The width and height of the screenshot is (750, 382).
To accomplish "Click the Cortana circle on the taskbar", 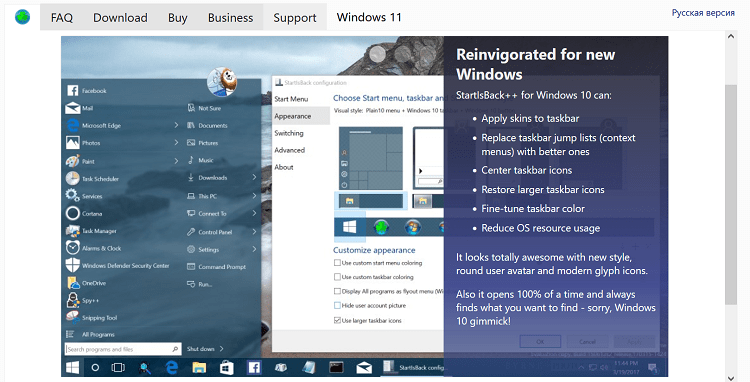I will click(95, 367).
